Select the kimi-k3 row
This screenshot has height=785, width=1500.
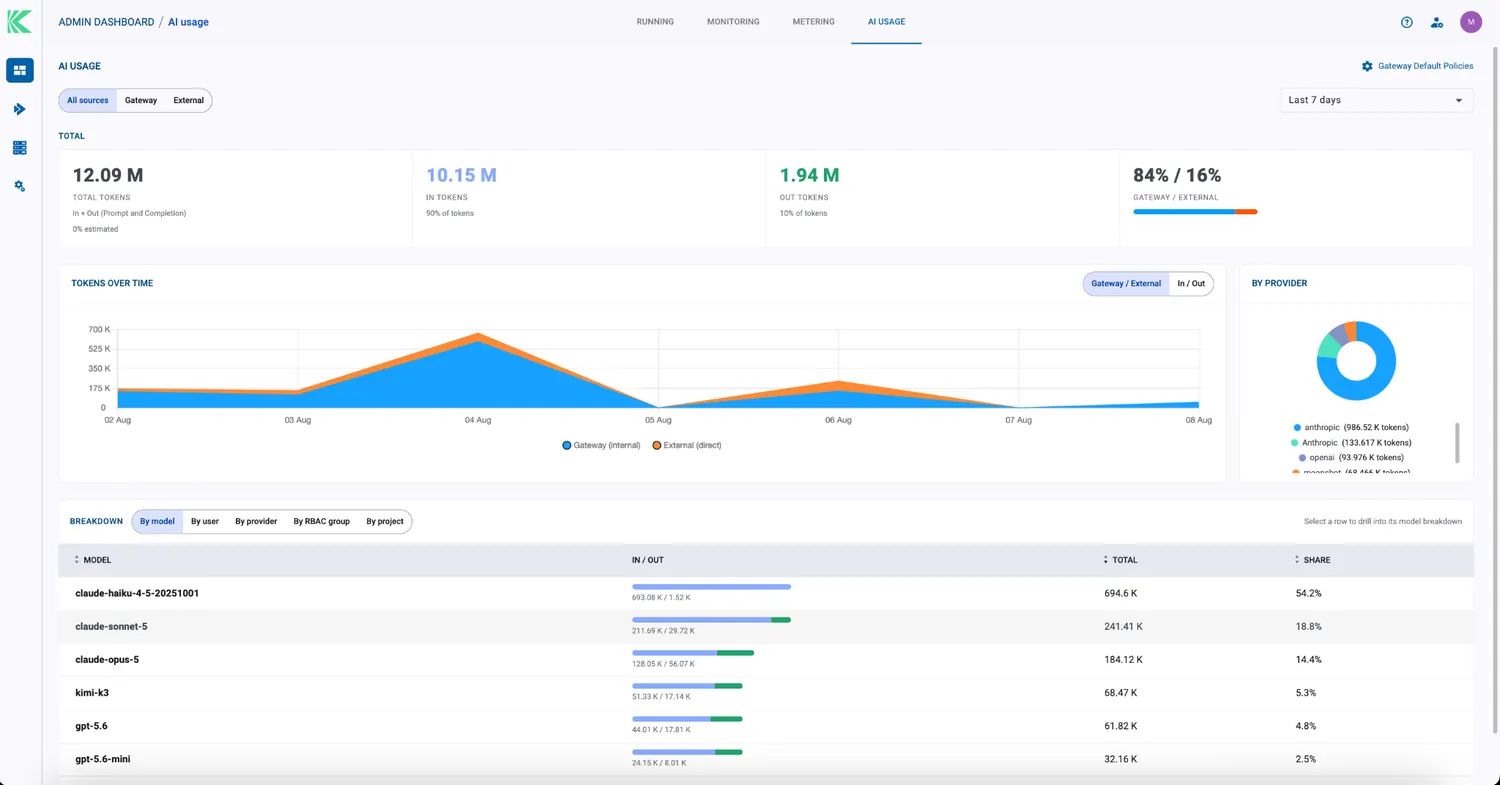tap(765, 693)
